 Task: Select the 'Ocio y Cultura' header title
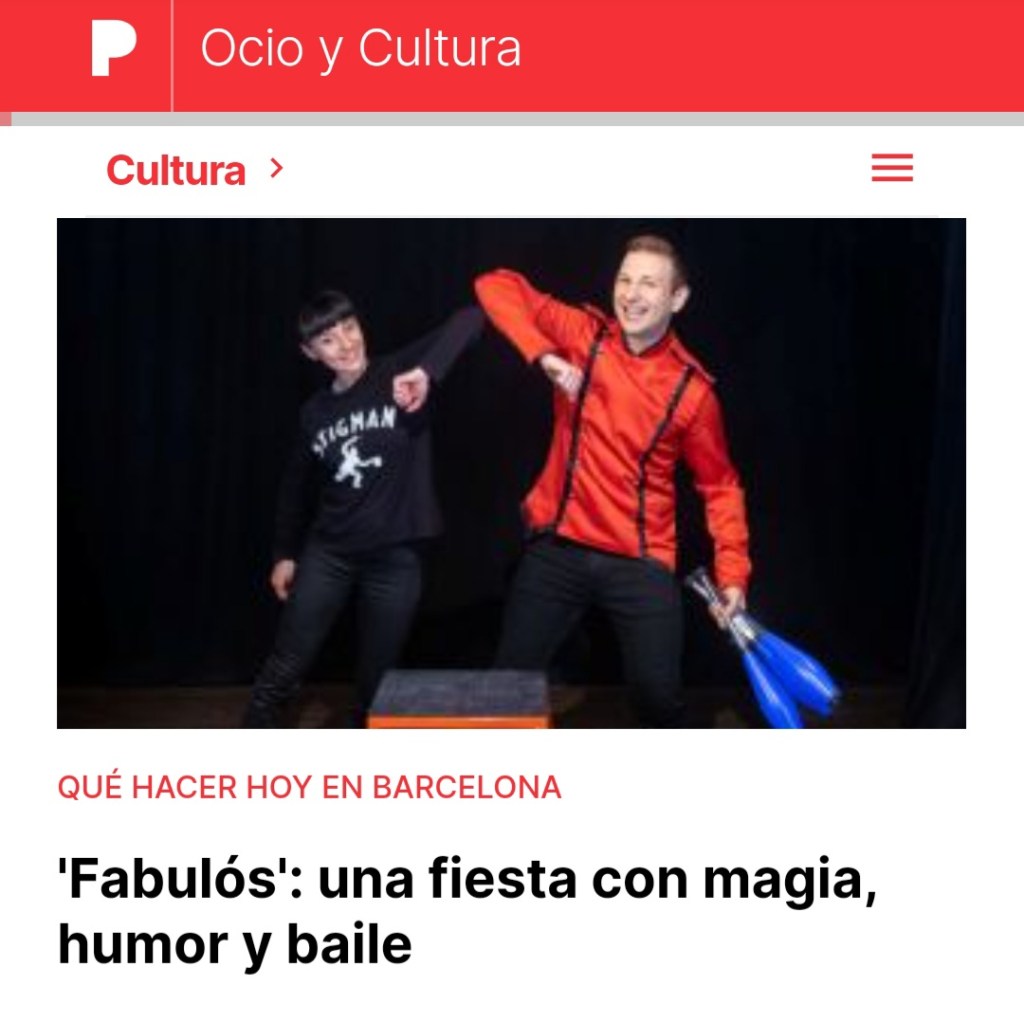[360, 48]
